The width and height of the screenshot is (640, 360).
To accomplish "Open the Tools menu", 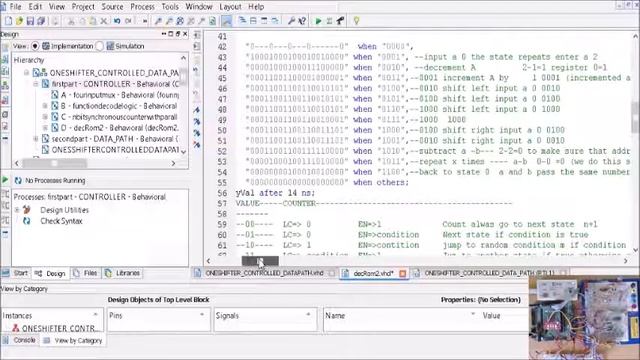I will (170, 7).
